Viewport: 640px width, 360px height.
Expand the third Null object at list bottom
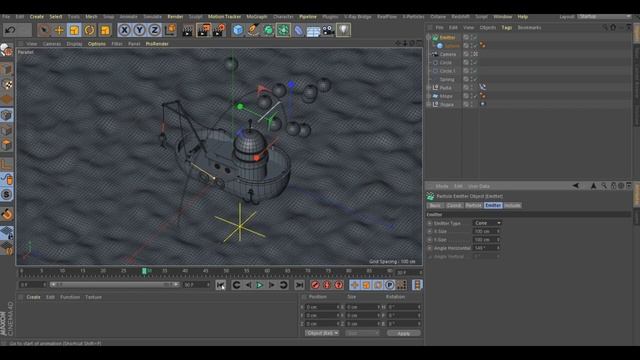pyautogui.click(x=429, y=104)
